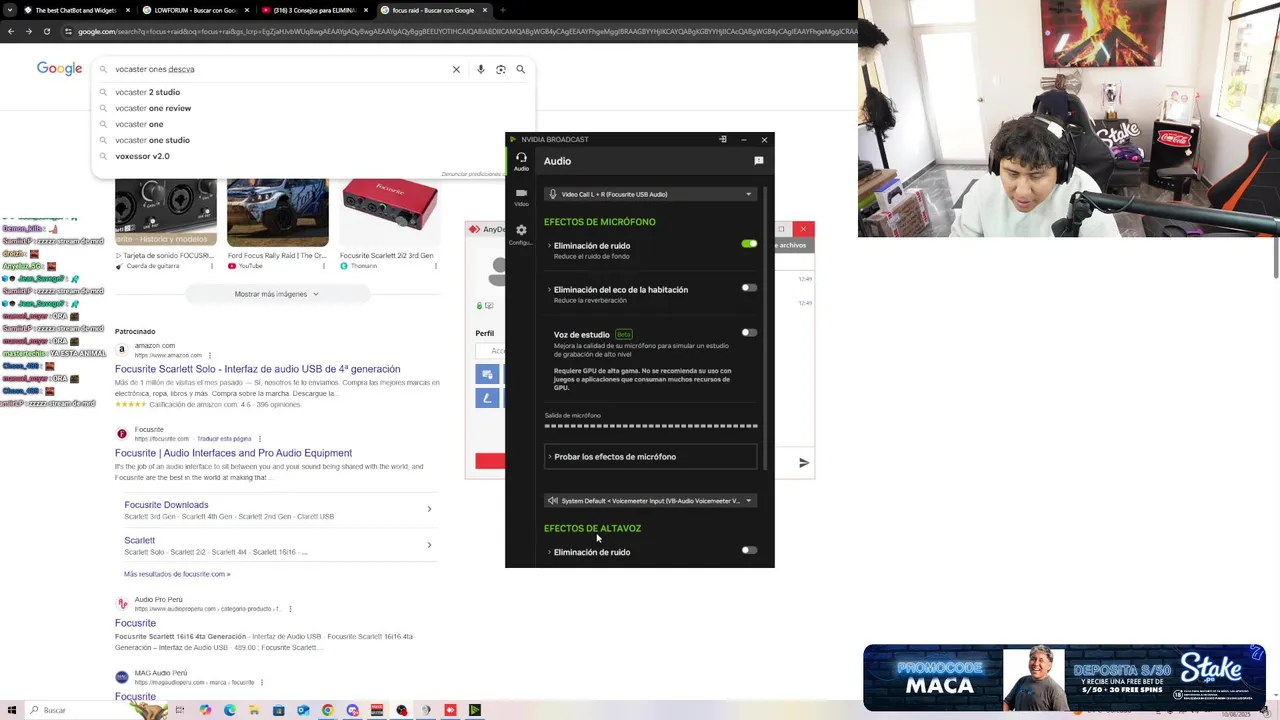Choose suggestion vocaster 2 studio
The width and height of the screenshot is (1280, 720).
(147, 92)
